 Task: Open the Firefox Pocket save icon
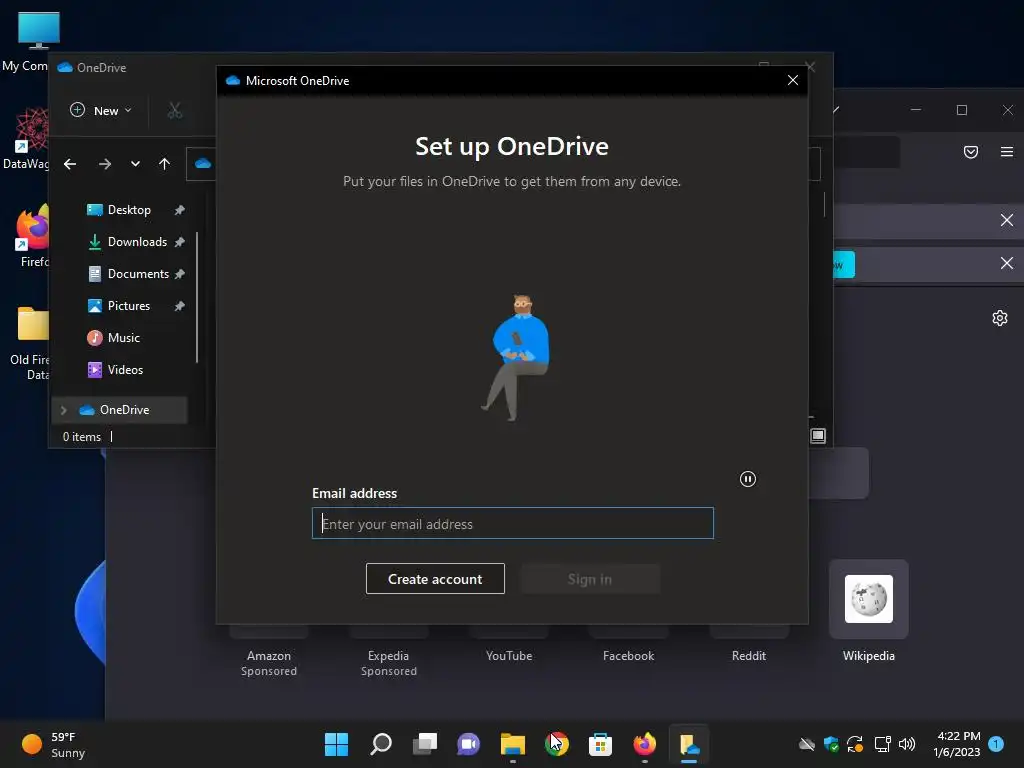971,152
